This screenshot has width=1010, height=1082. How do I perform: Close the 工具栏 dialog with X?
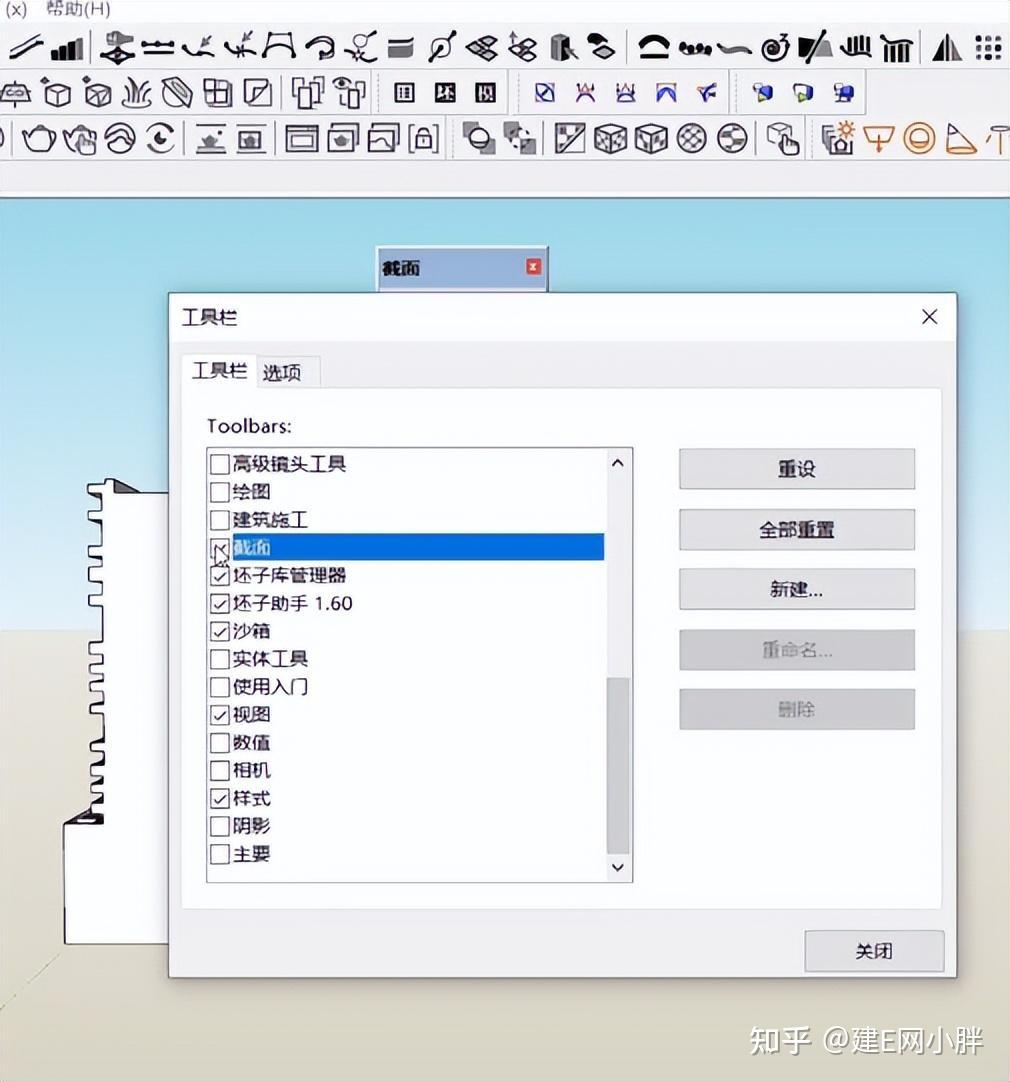929,317
